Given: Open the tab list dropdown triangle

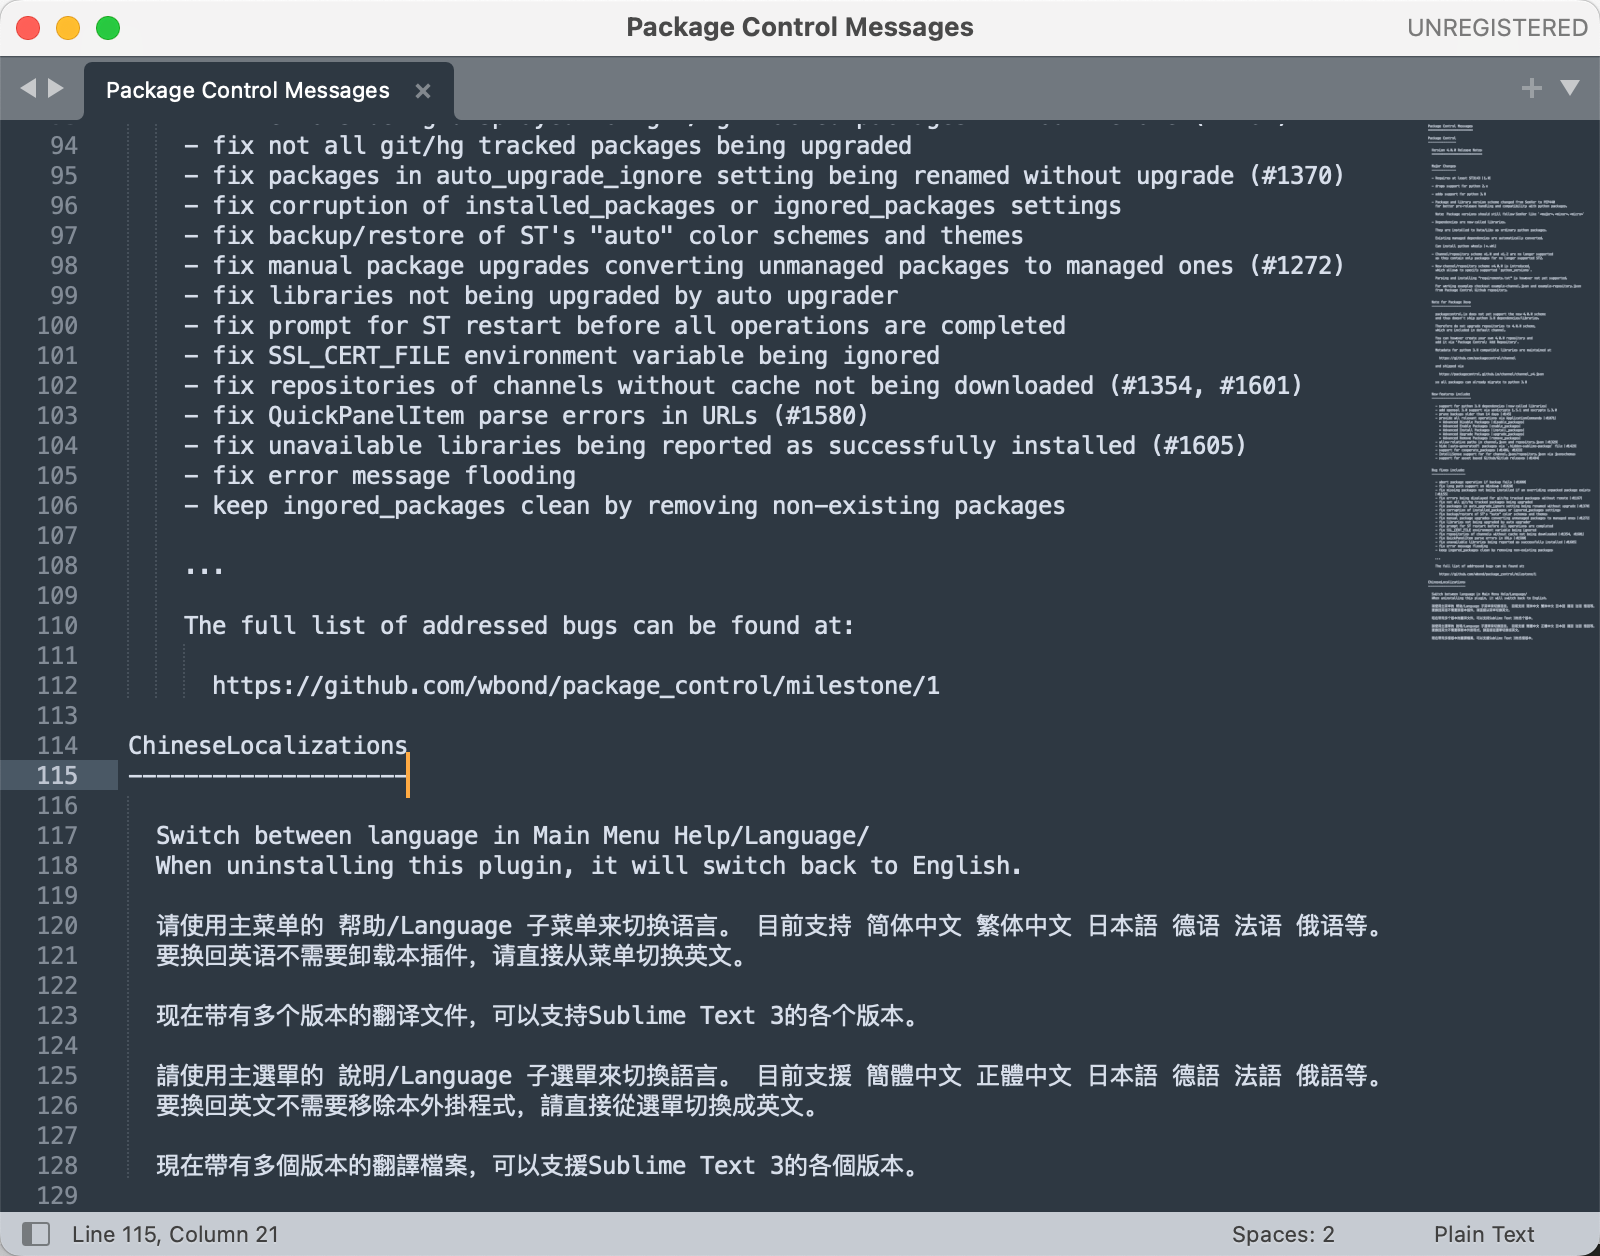Looking at the screenshot, I should [1570, 88].
